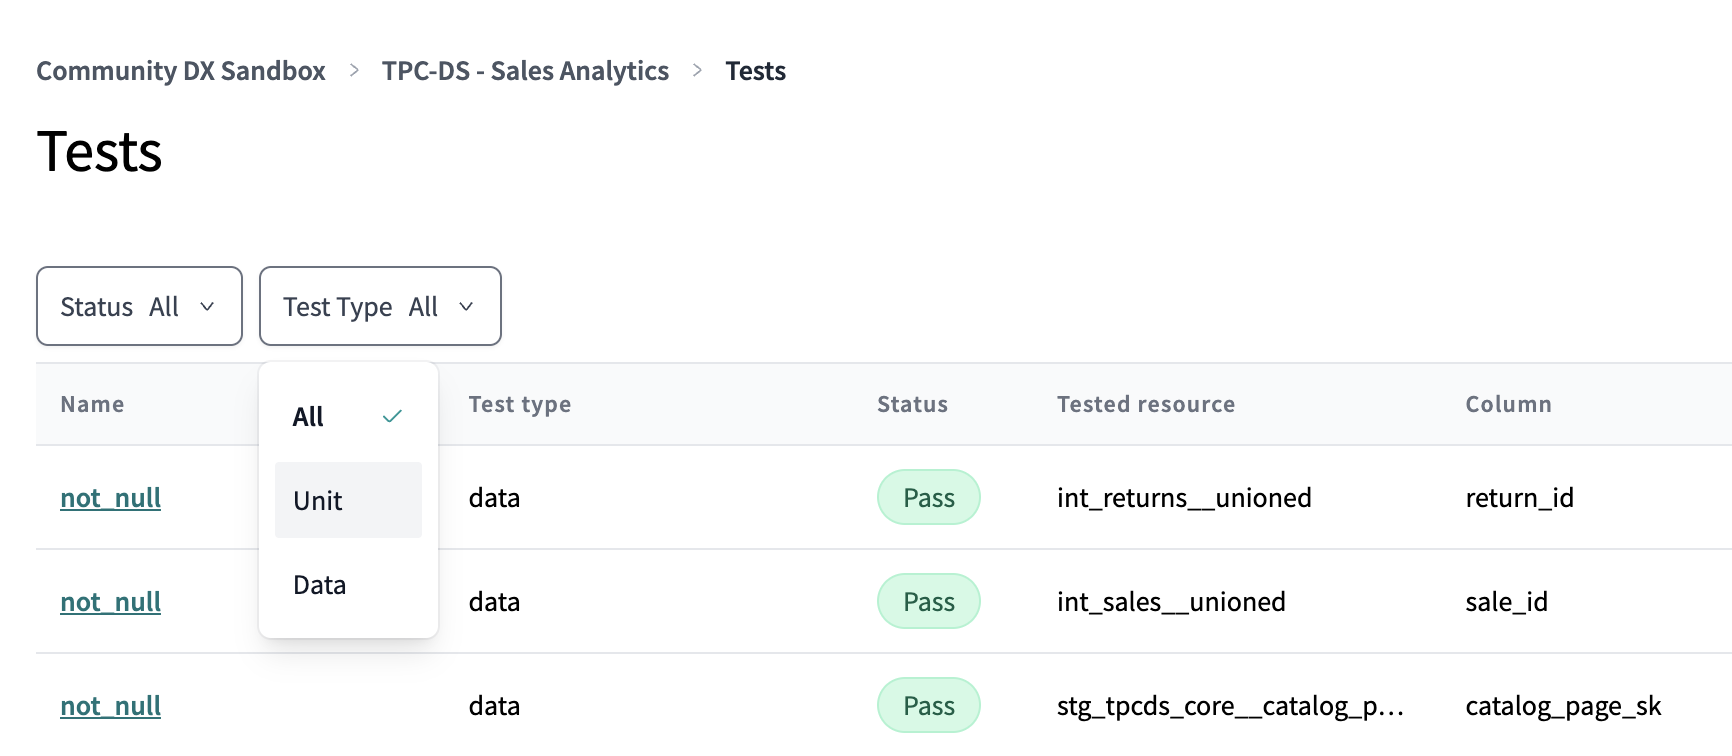This screenshot has width=1732, height=756.
Task: Click the Pass badge in return_id row
Action: pyautogui.click(x=928, y=498)
